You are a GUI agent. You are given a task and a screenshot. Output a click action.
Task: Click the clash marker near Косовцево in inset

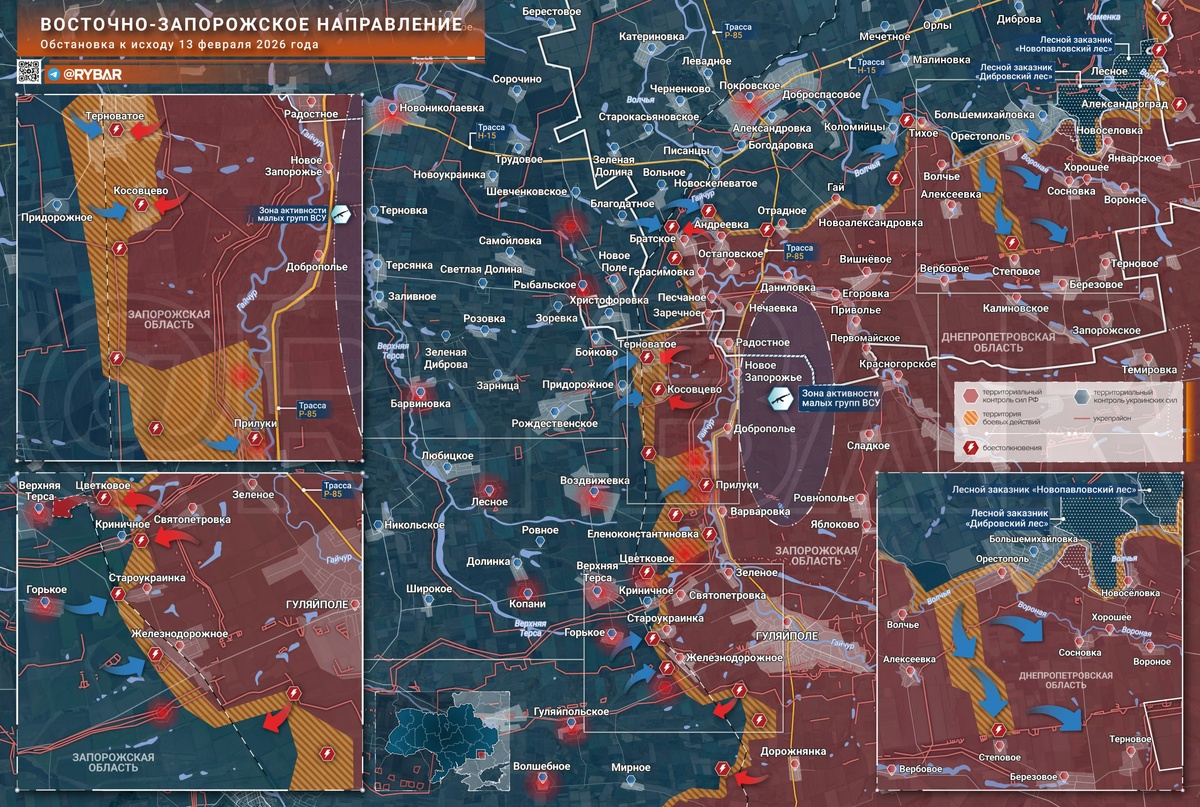[142, 205]
